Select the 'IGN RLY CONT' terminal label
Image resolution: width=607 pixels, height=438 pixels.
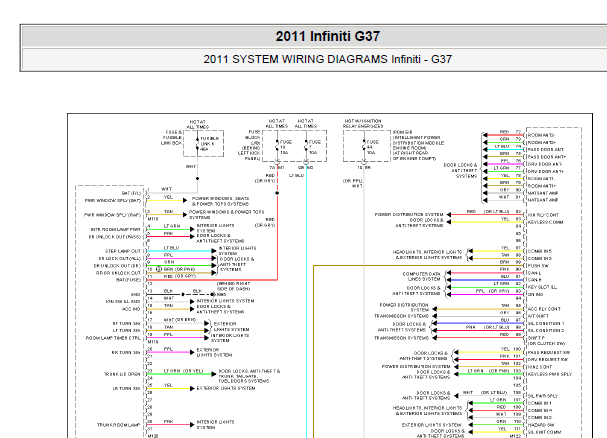click(544, 215)
